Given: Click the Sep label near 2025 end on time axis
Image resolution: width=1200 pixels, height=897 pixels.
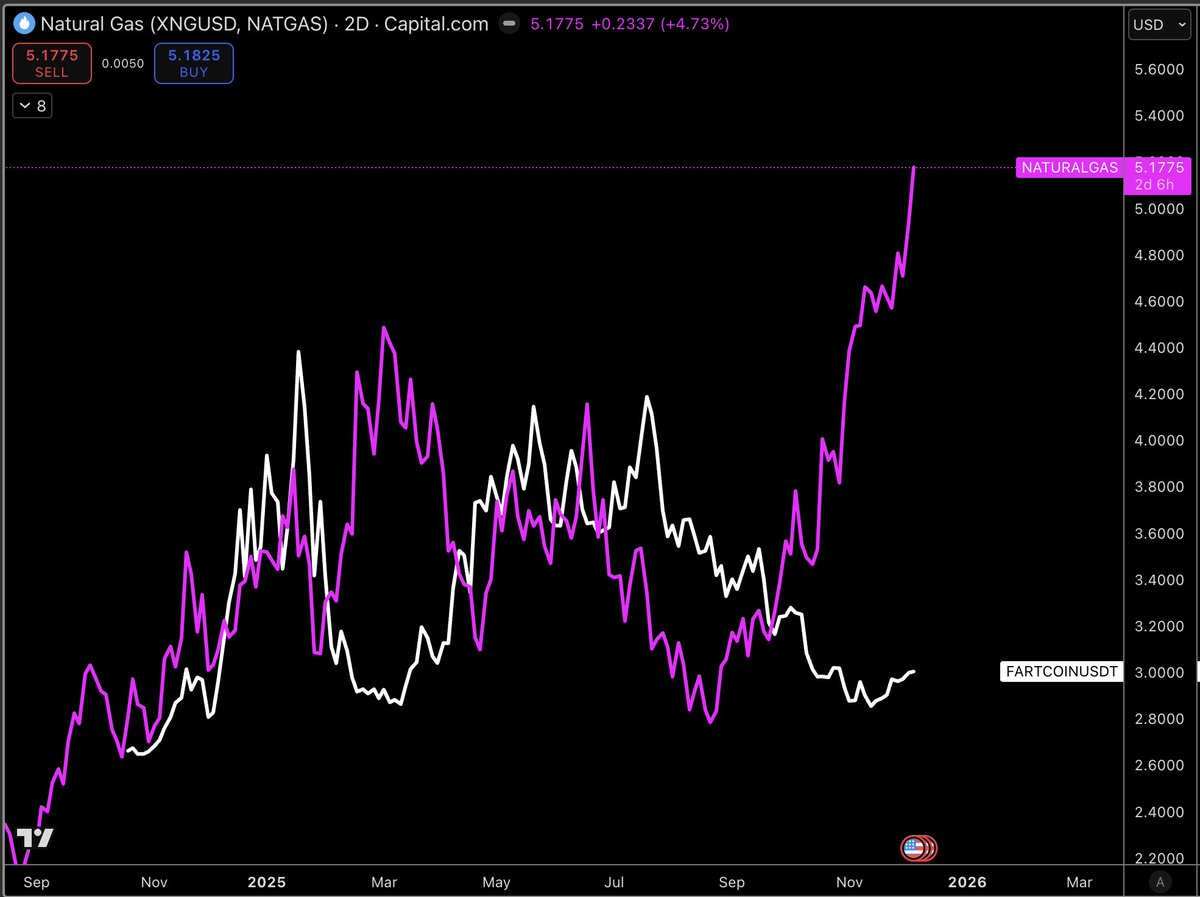Looking at the screenshot, I should click(x=732, y=882).
